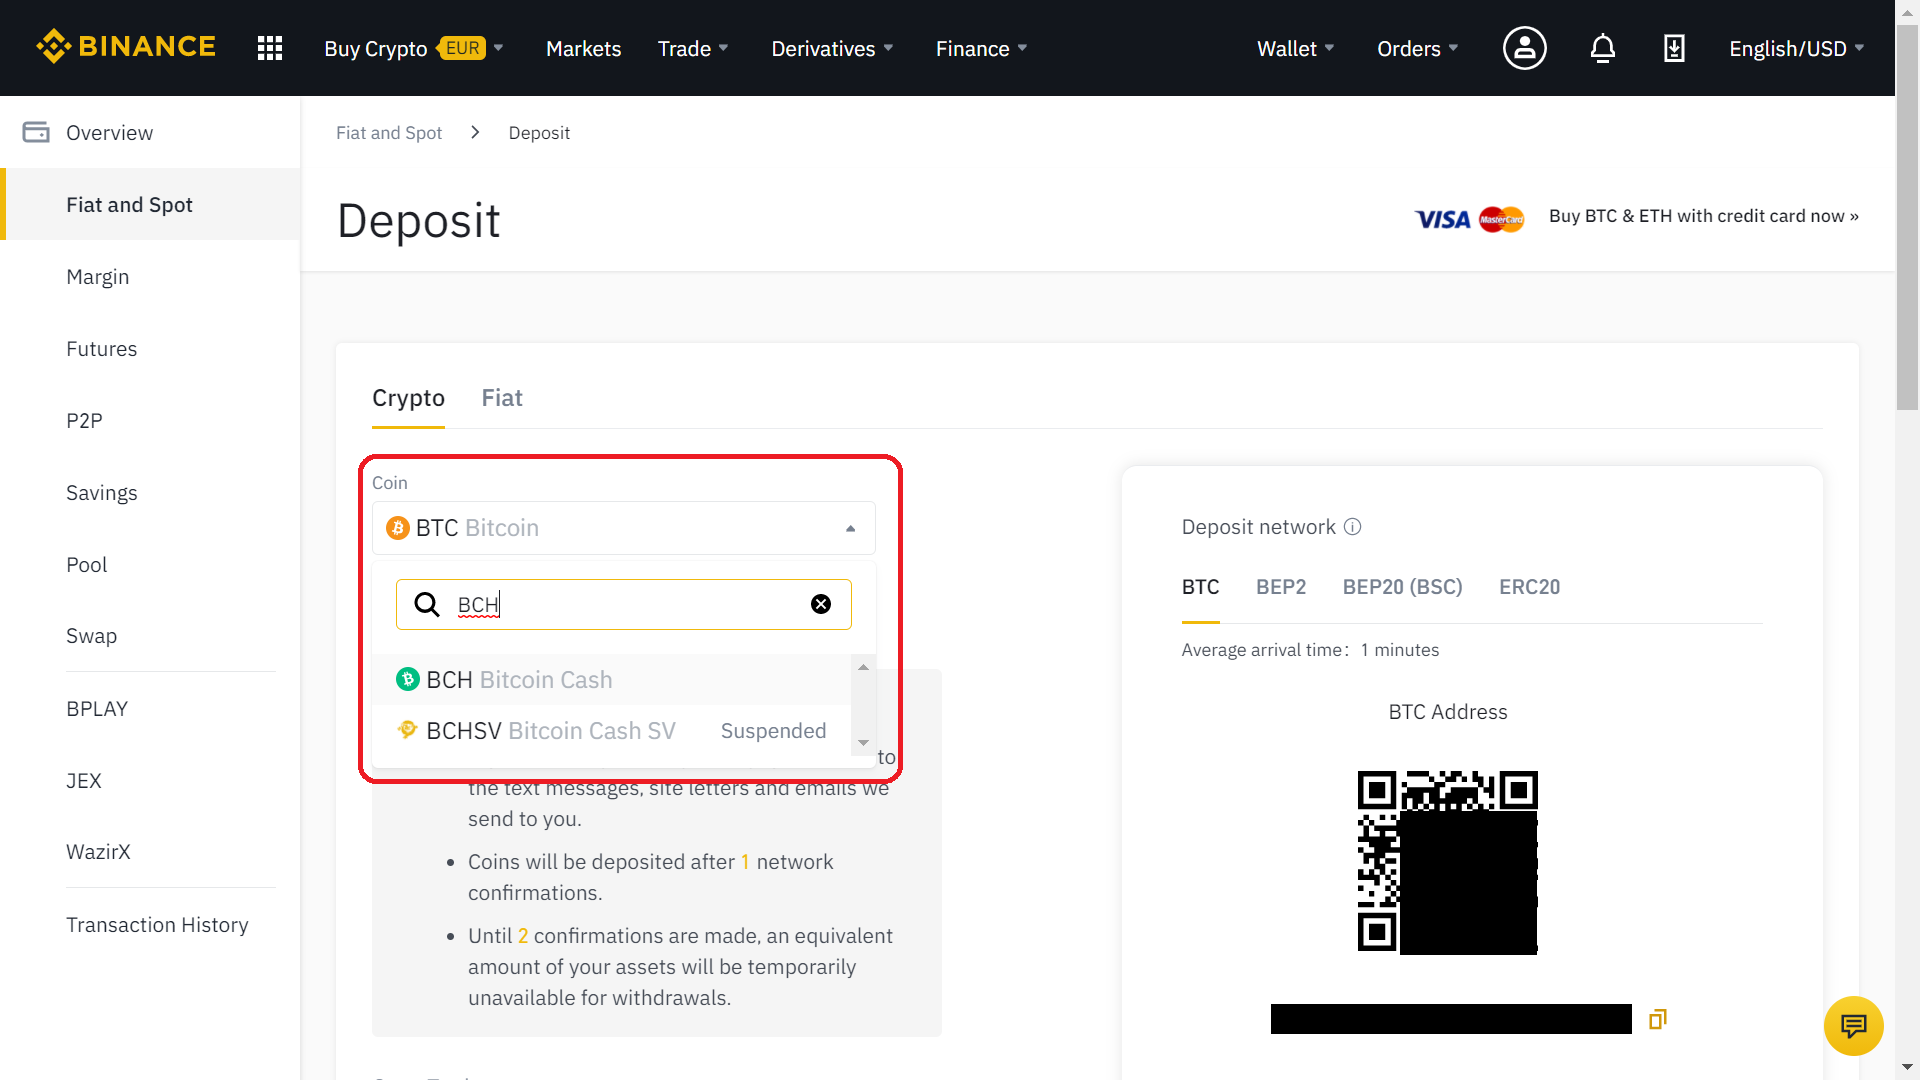Open the user account profile icon
This screenshot has height=1080, width=1920.
(x=1524, y=48)
